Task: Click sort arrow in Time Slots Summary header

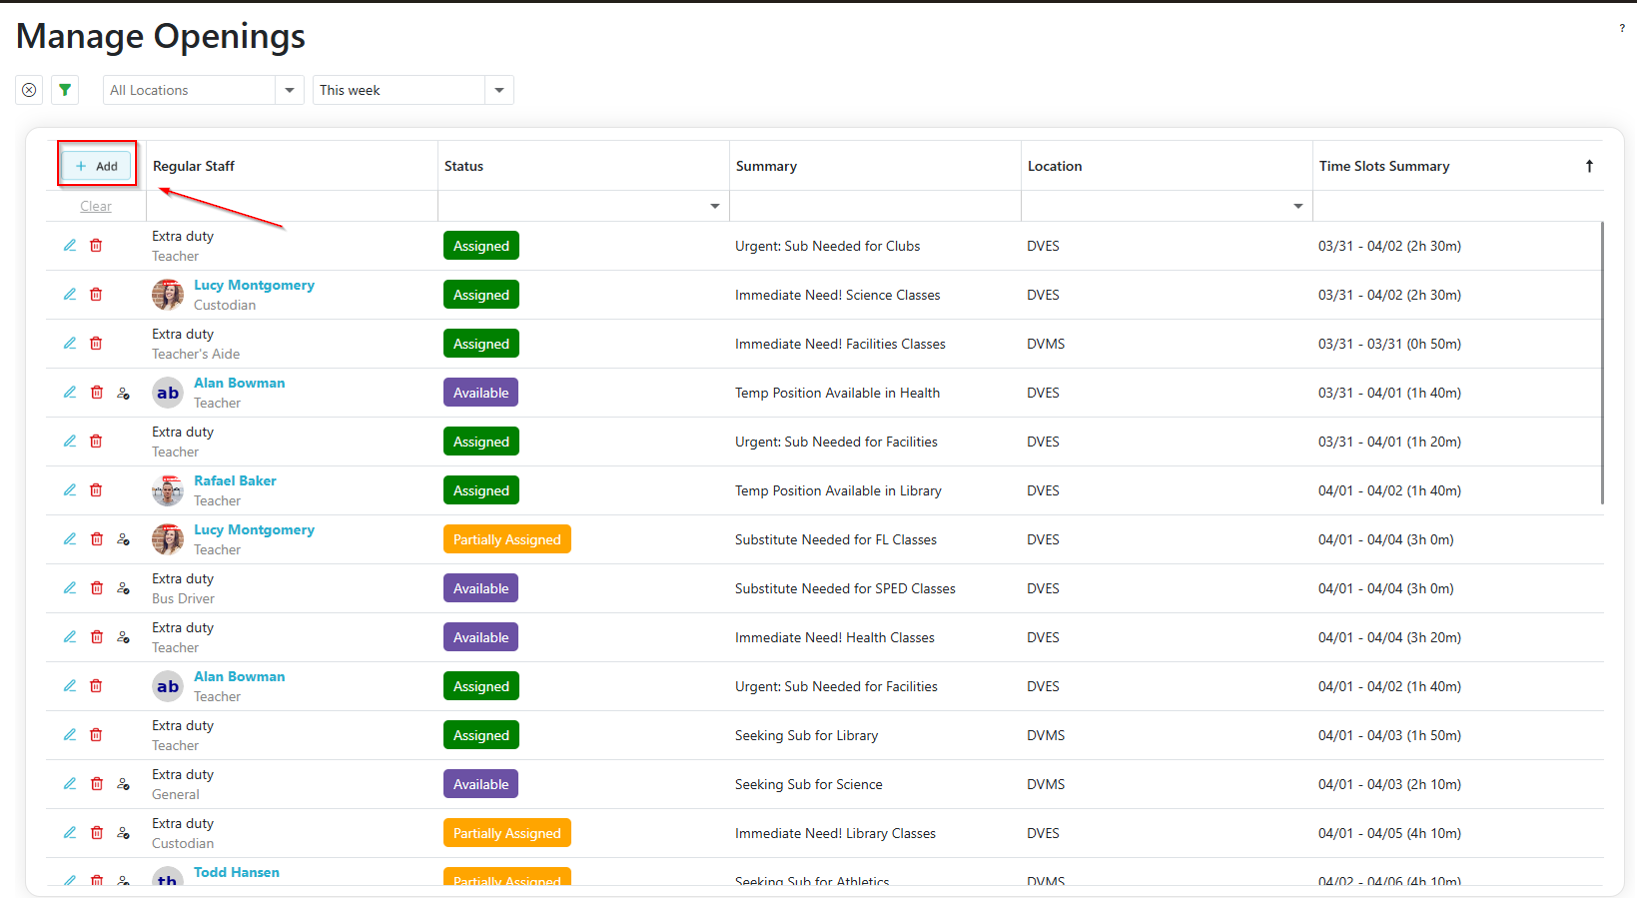Action: (1588, 166)
